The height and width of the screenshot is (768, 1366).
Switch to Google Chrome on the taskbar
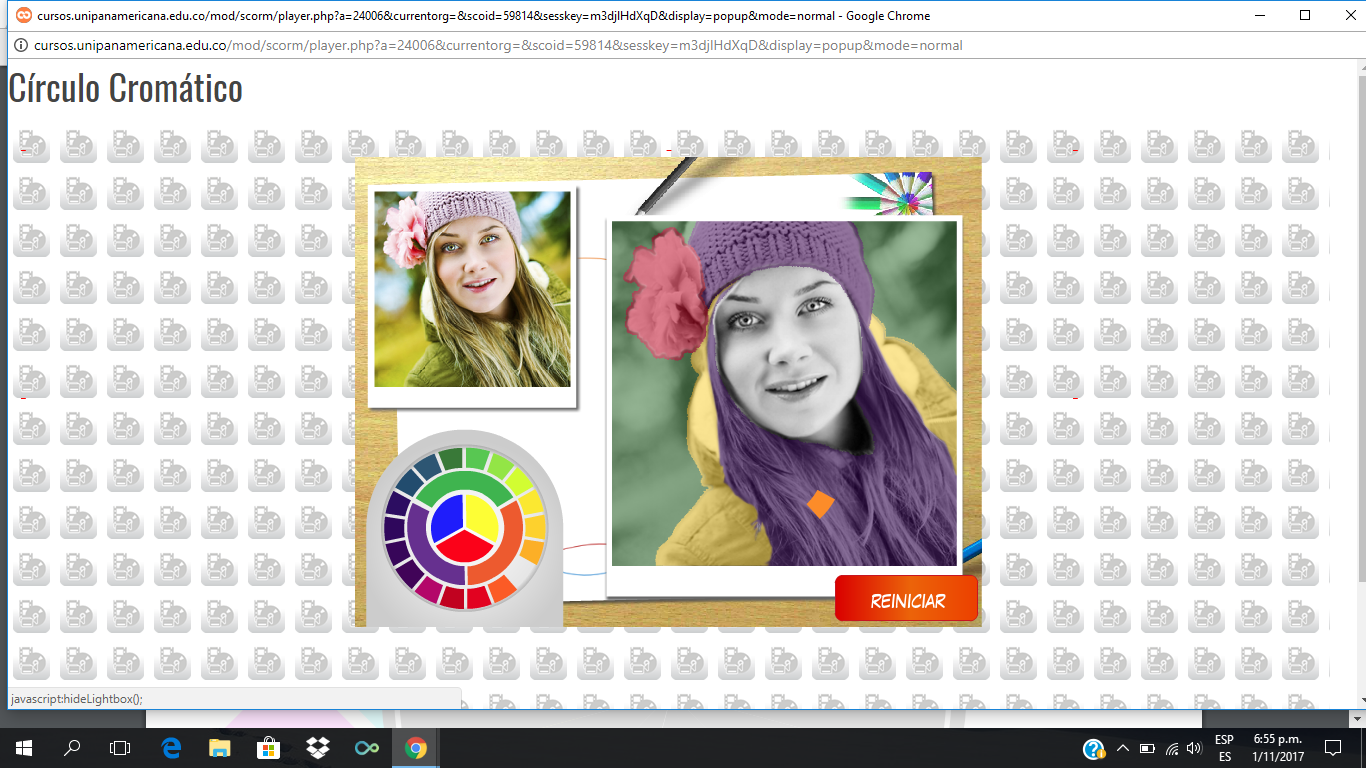coord(416,748)
